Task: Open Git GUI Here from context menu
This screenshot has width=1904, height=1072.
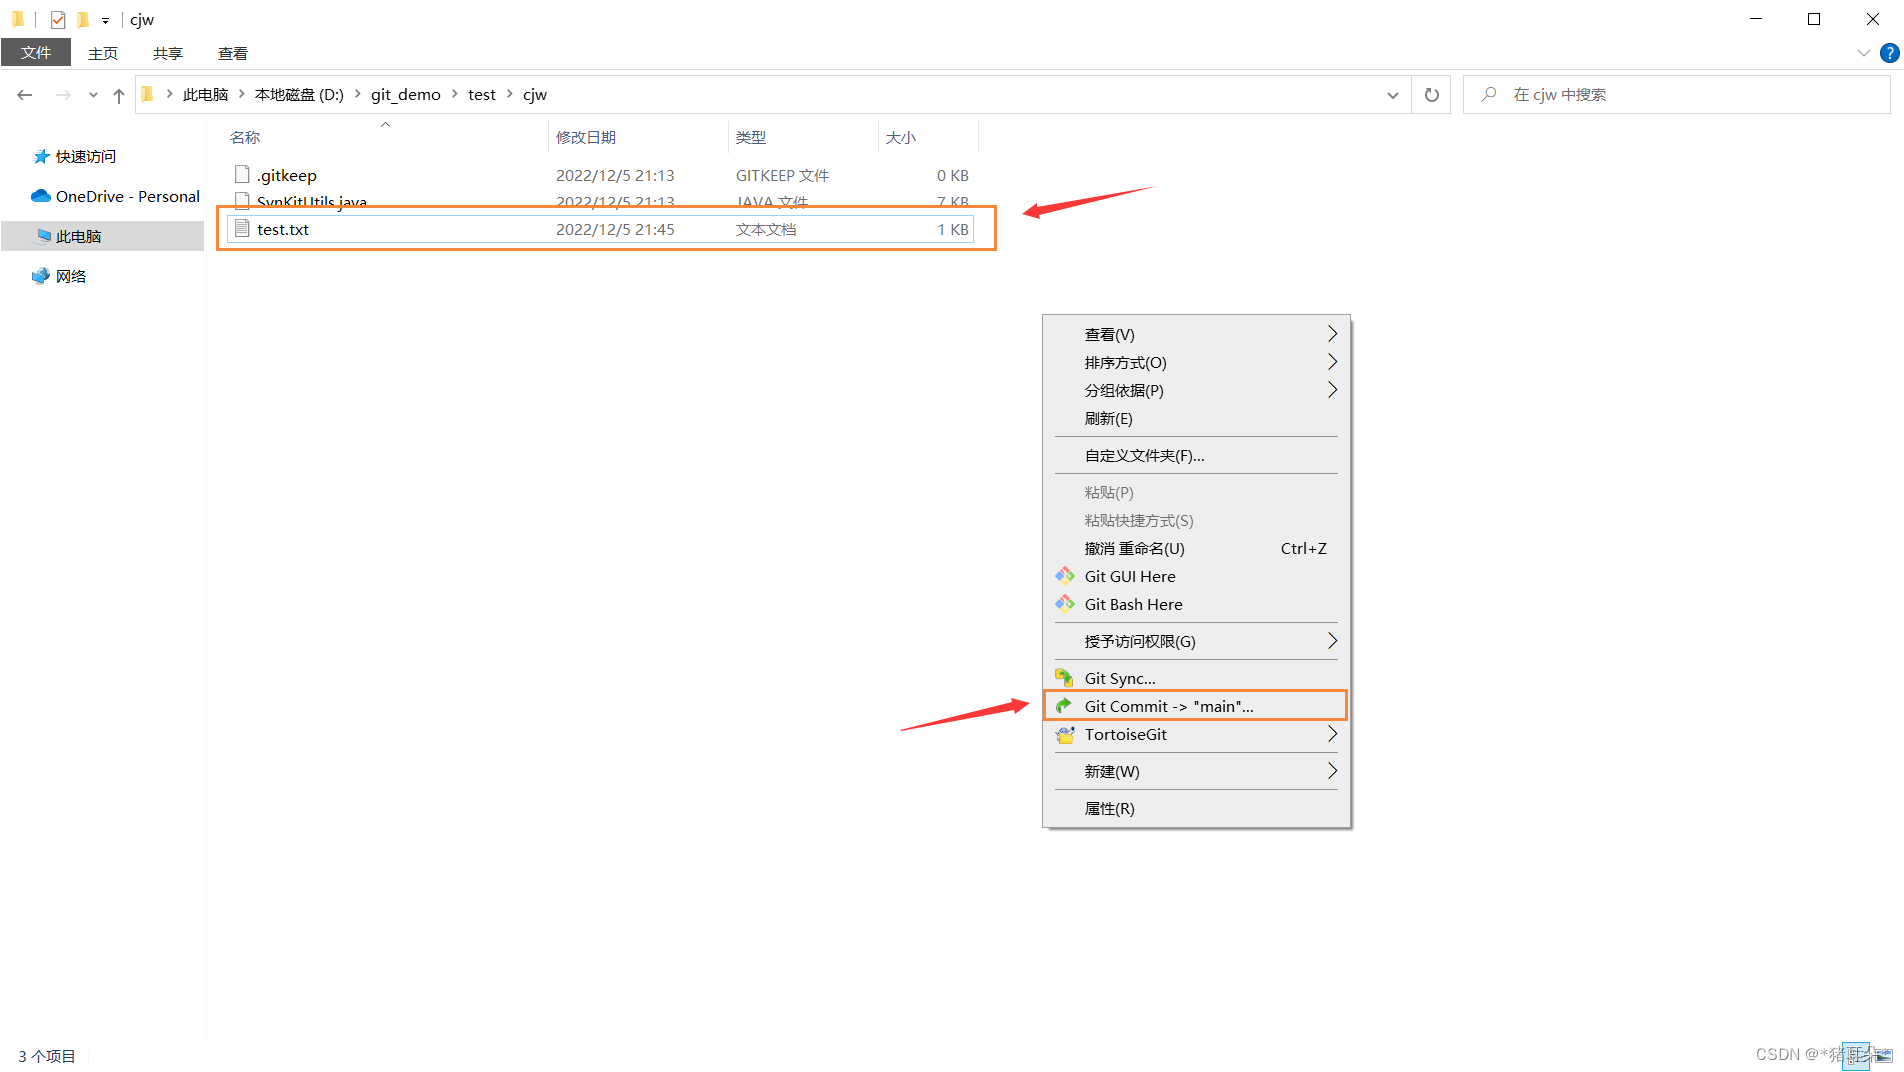Action: (x=1129, y=576)
